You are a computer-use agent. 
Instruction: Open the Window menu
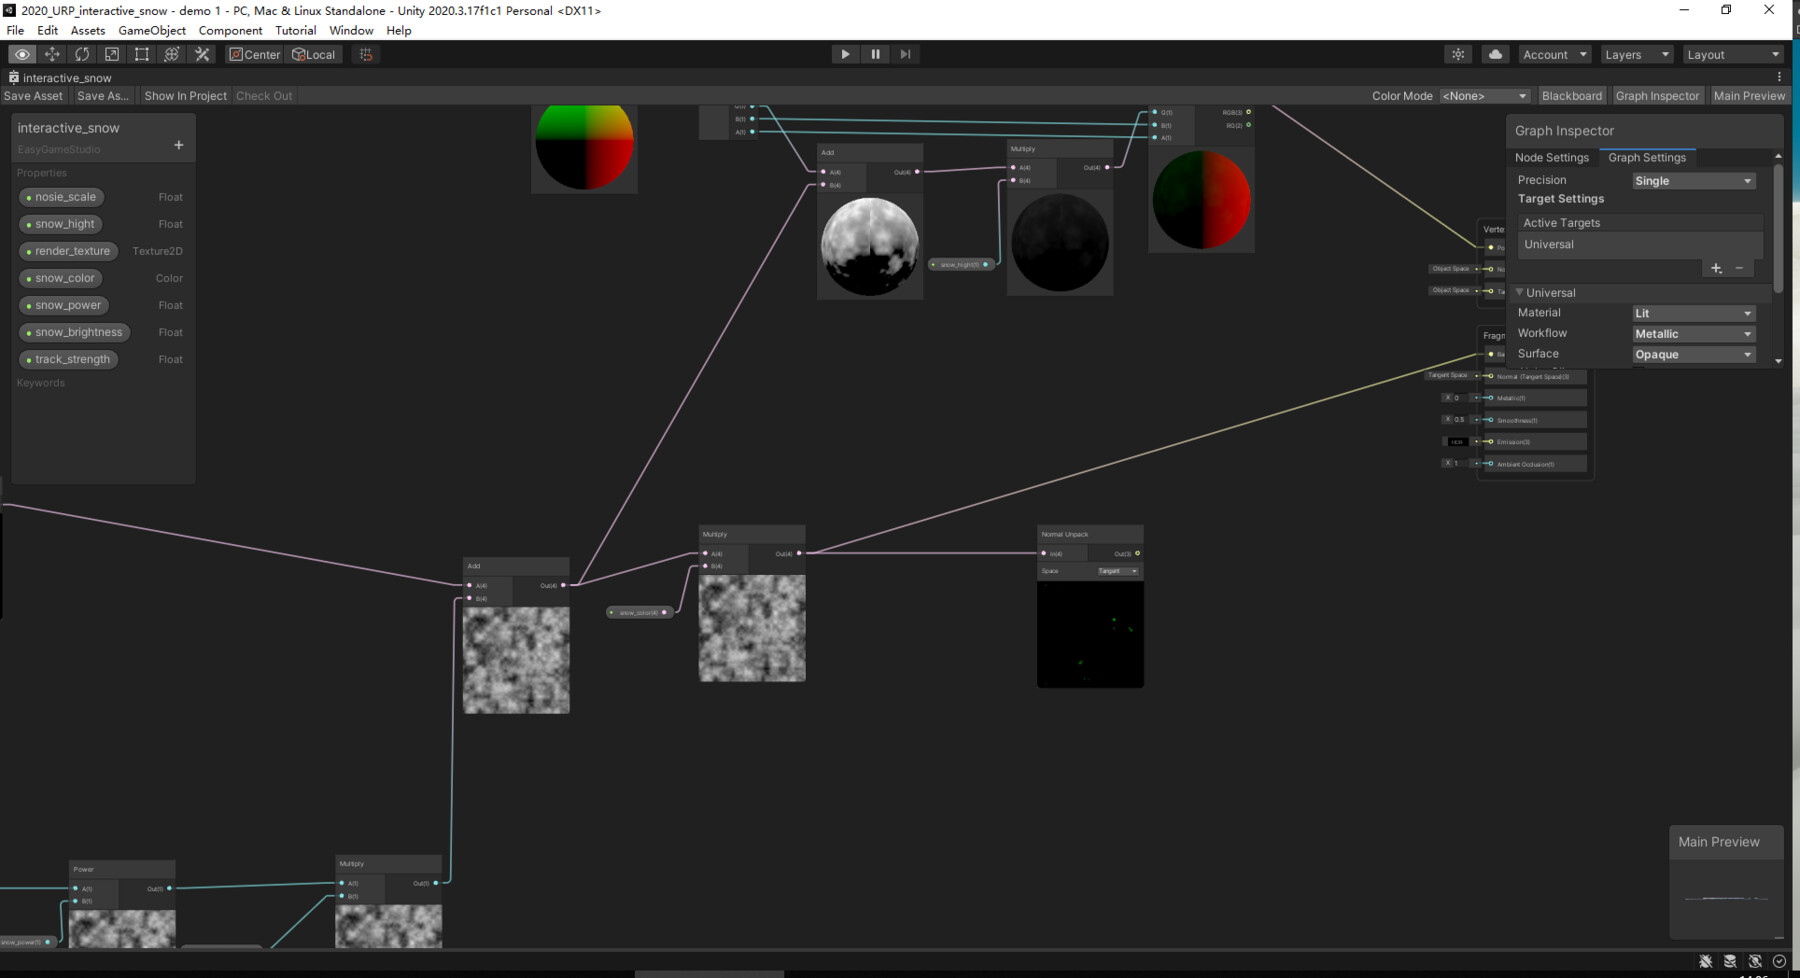coord(351,31)
